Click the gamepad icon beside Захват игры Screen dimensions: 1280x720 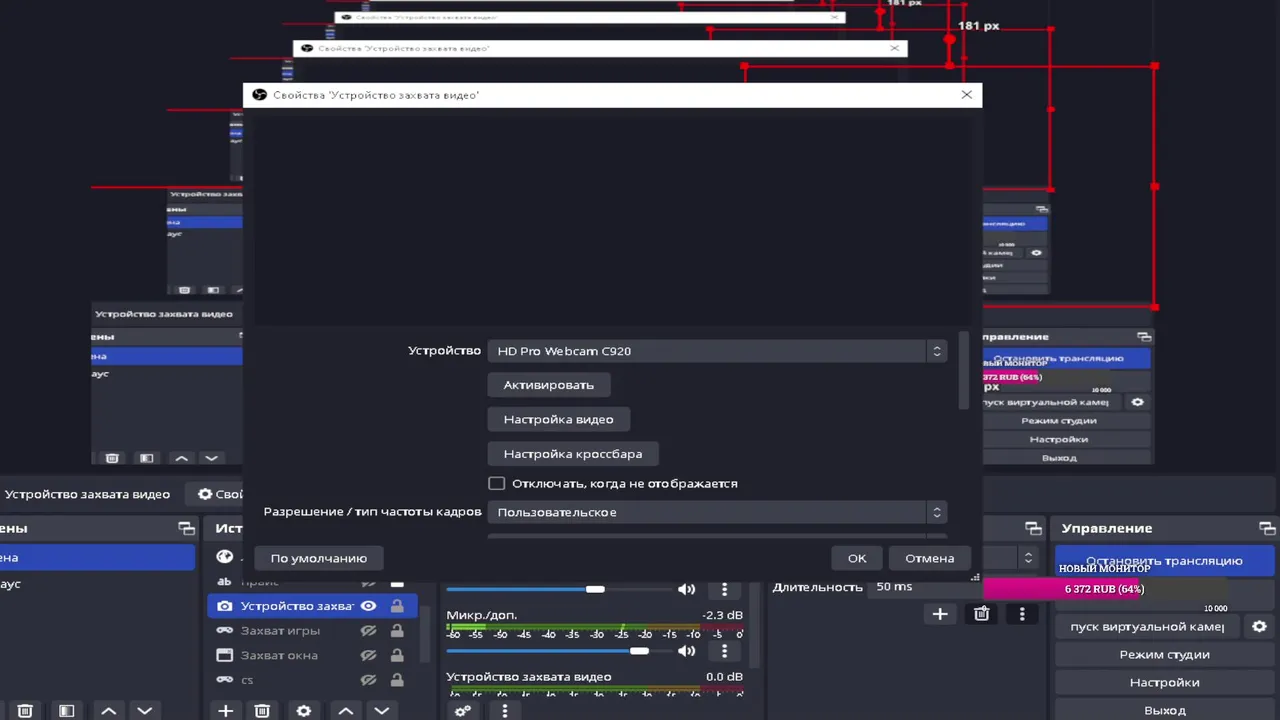pyautogui.click(x=225, y=631)
